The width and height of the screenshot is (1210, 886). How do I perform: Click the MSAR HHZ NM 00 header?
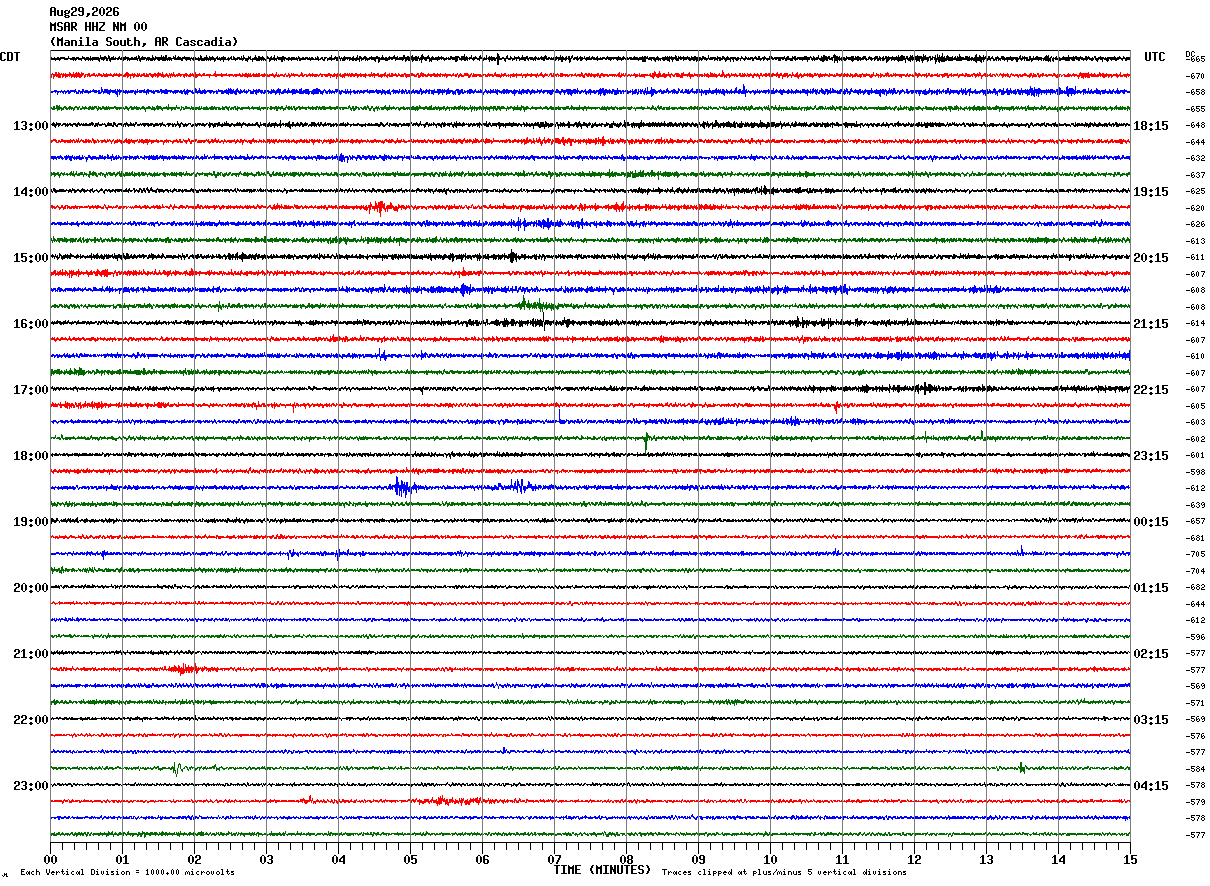coord(98,27)
